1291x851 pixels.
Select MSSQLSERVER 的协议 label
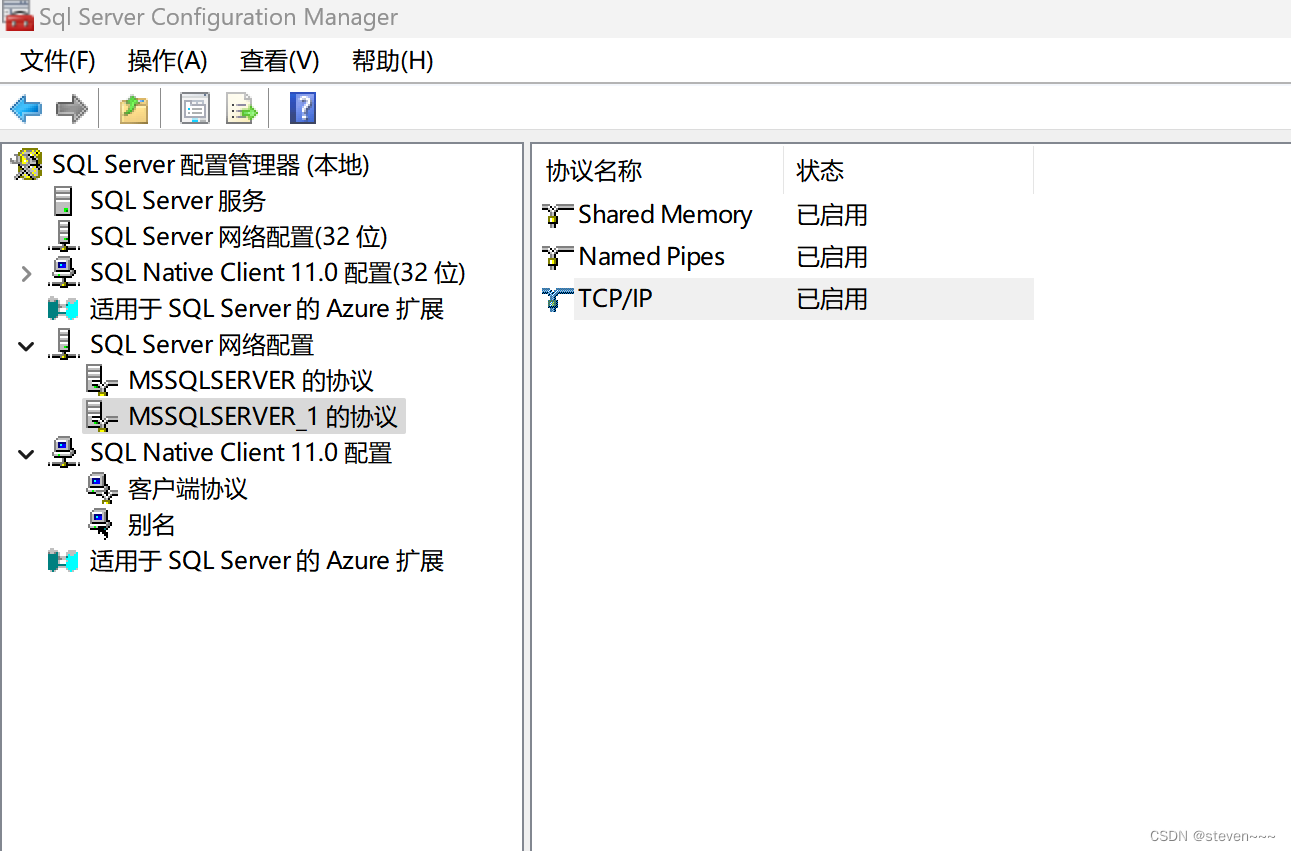pyautogui.click(x=251, y=381)
